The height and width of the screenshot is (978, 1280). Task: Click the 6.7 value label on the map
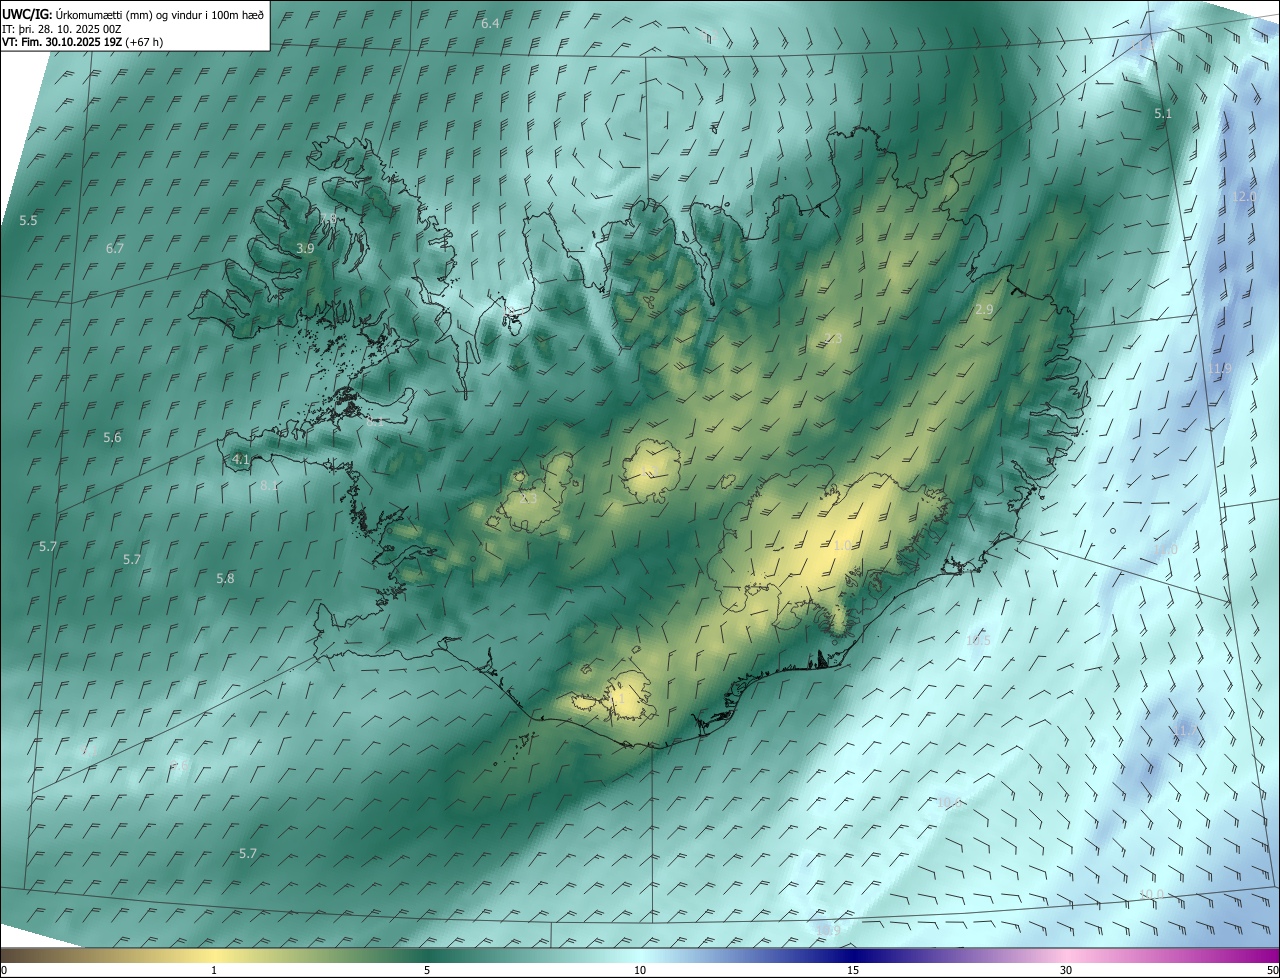(x=115, y=248)
